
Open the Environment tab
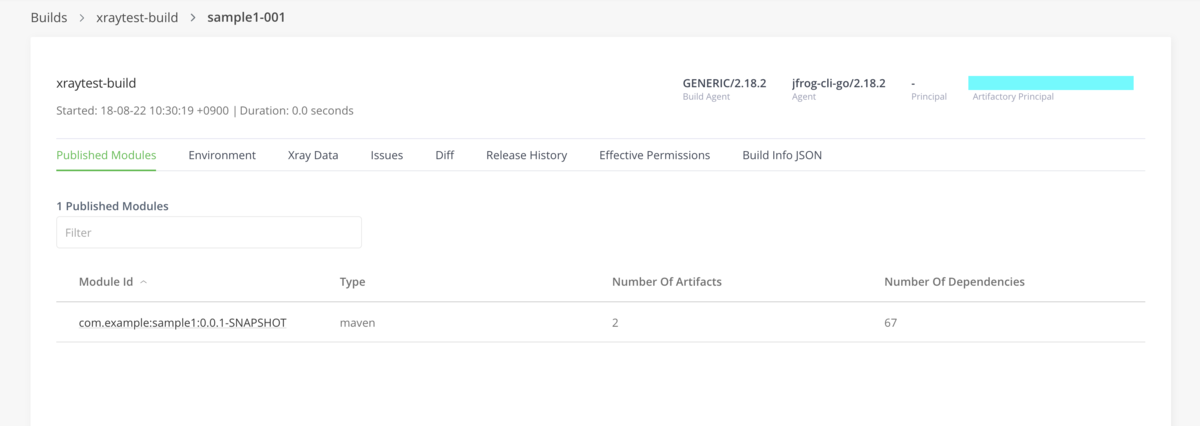(x=222, y=155)
